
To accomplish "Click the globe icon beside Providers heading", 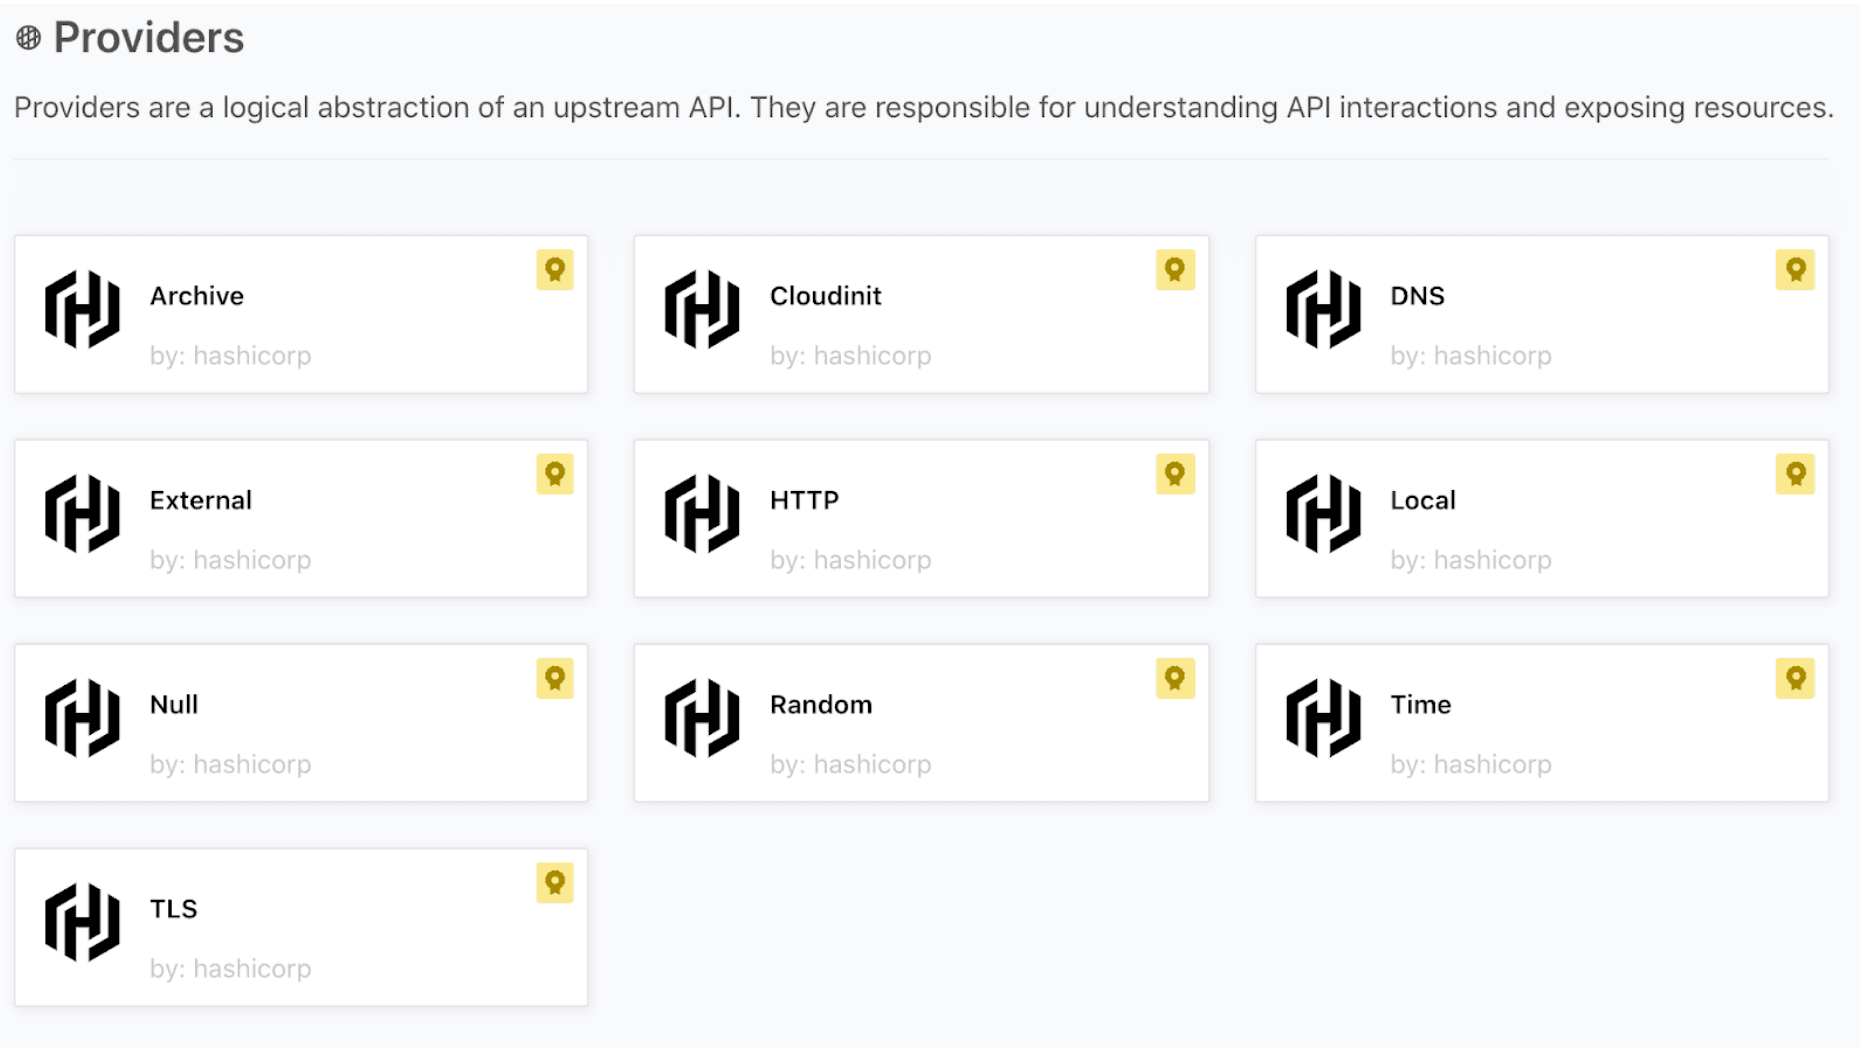I will point(28,38).
